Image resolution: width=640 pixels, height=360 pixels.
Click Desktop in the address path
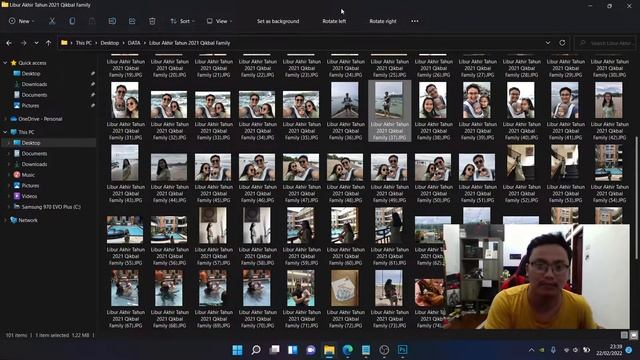coord(110,43)
